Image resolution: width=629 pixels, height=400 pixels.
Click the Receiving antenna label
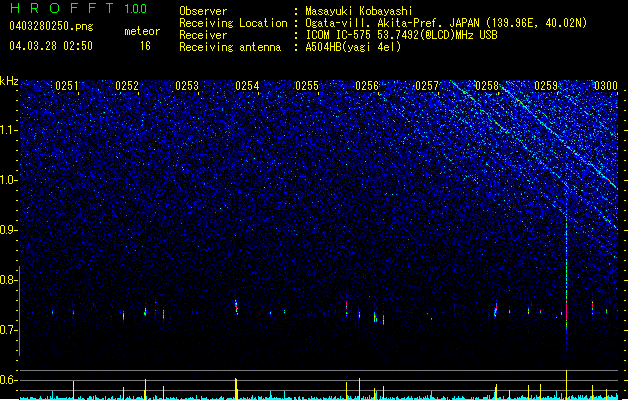[x=230, y=47]
